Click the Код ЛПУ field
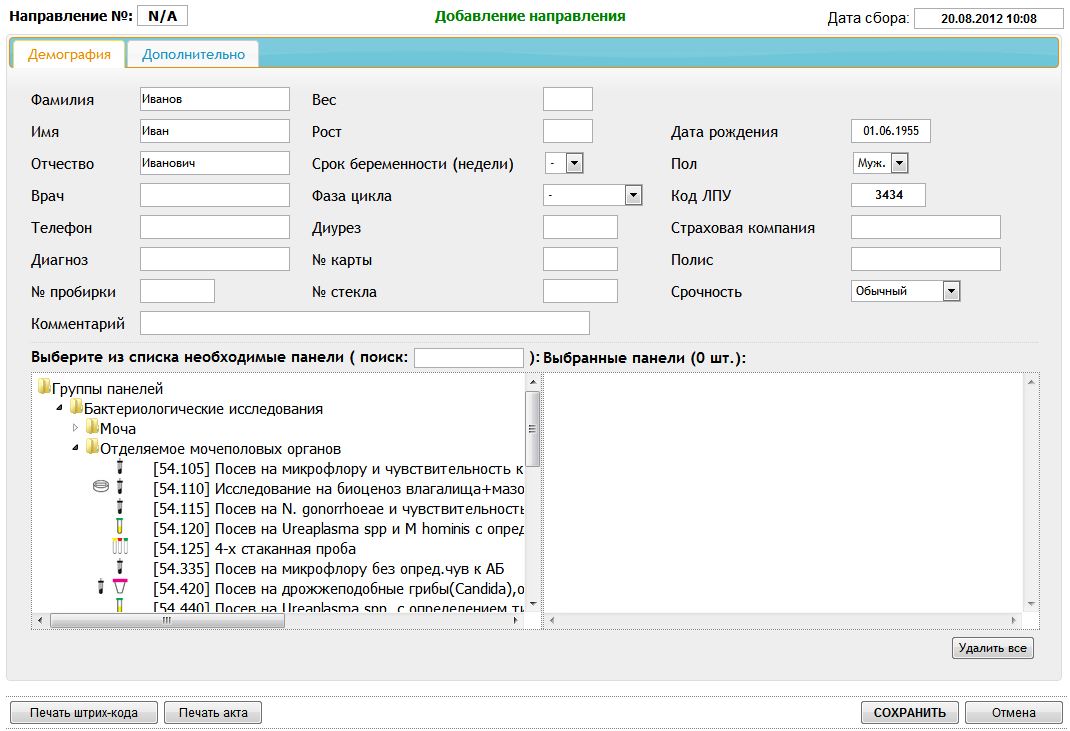1070x731 pixels. (888, 195)
